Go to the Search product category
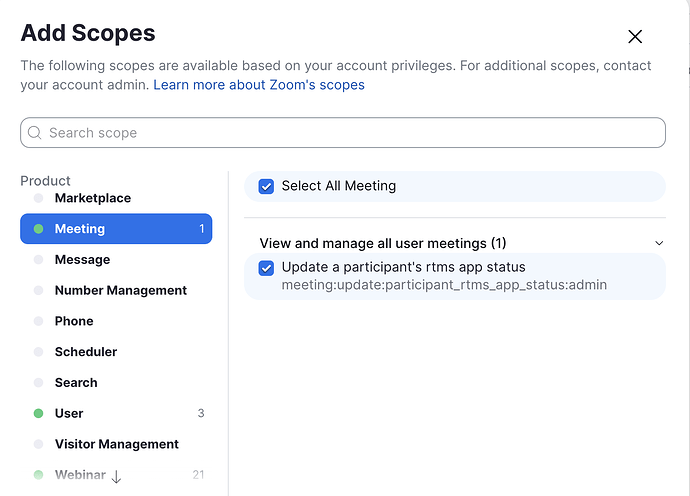This screenshot has height=496, width=690. pos(76,382)
